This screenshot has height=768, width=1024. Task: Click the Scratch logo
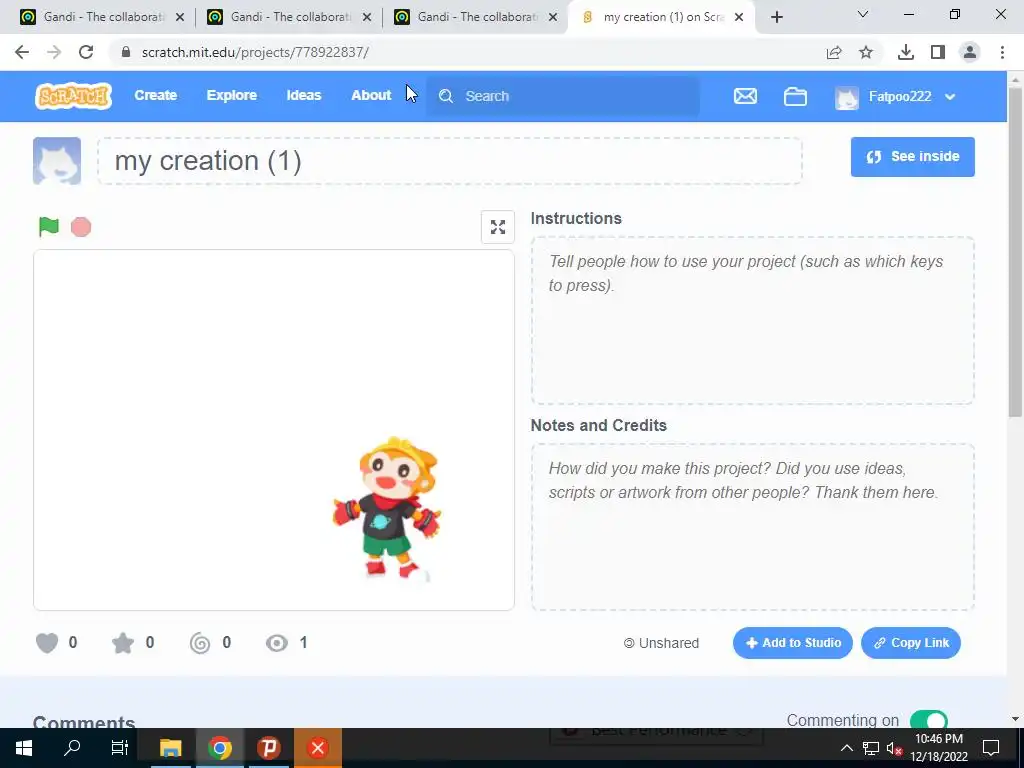[x=73, y=96]
